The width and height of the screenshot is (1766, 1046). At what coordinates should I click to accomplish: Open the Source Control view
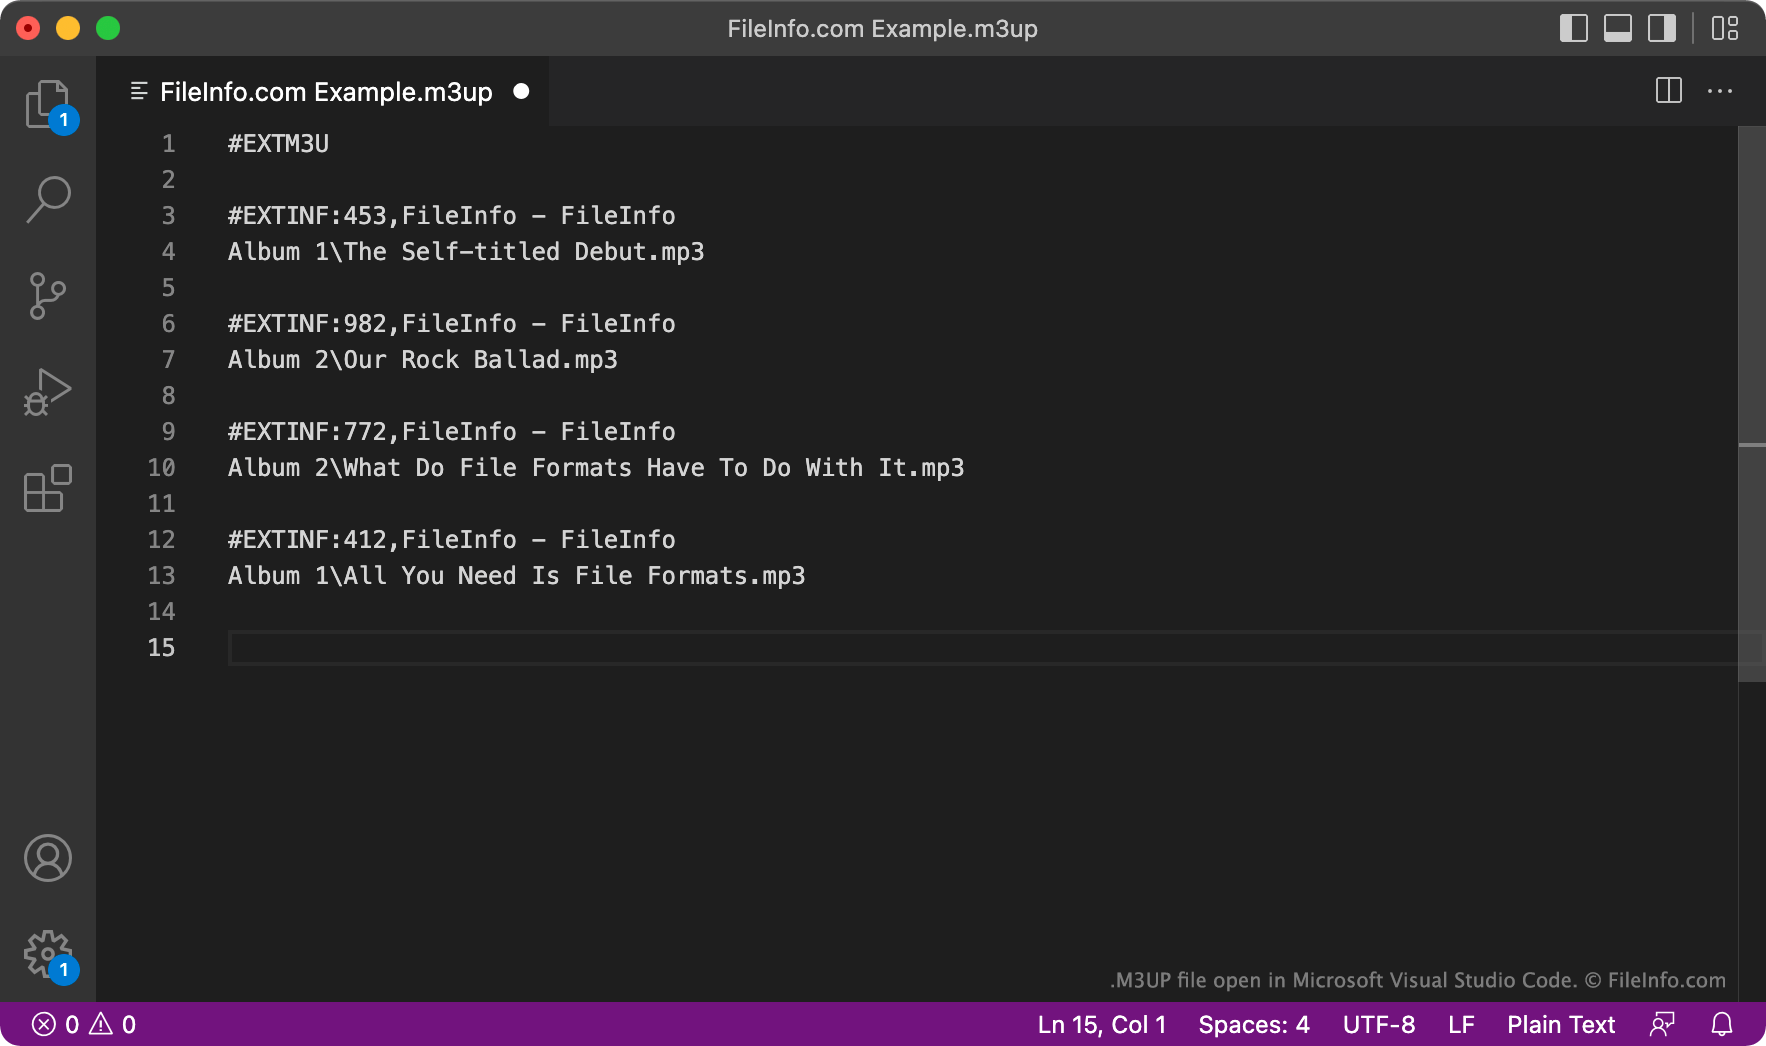point(47,296)
